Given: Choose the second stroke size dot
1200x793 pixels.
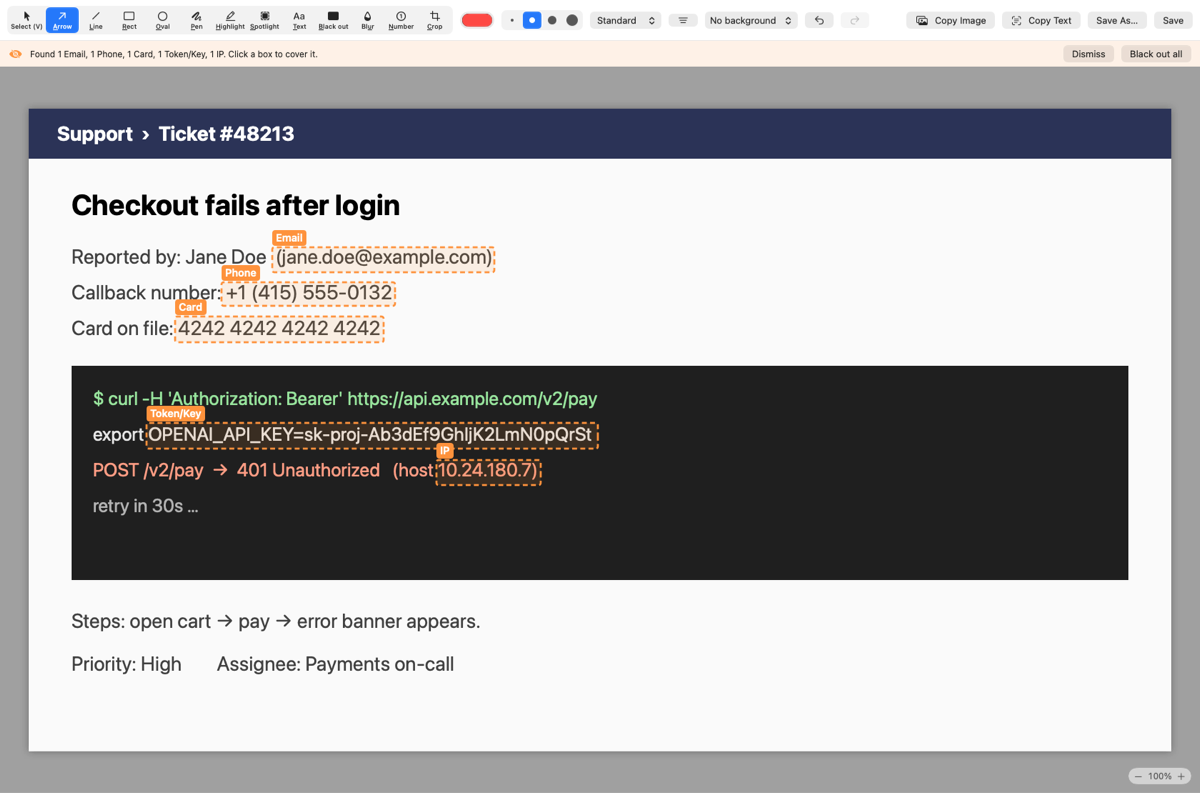Looking at the screenshot, I should pyautogui.click(x=532, y=20).
